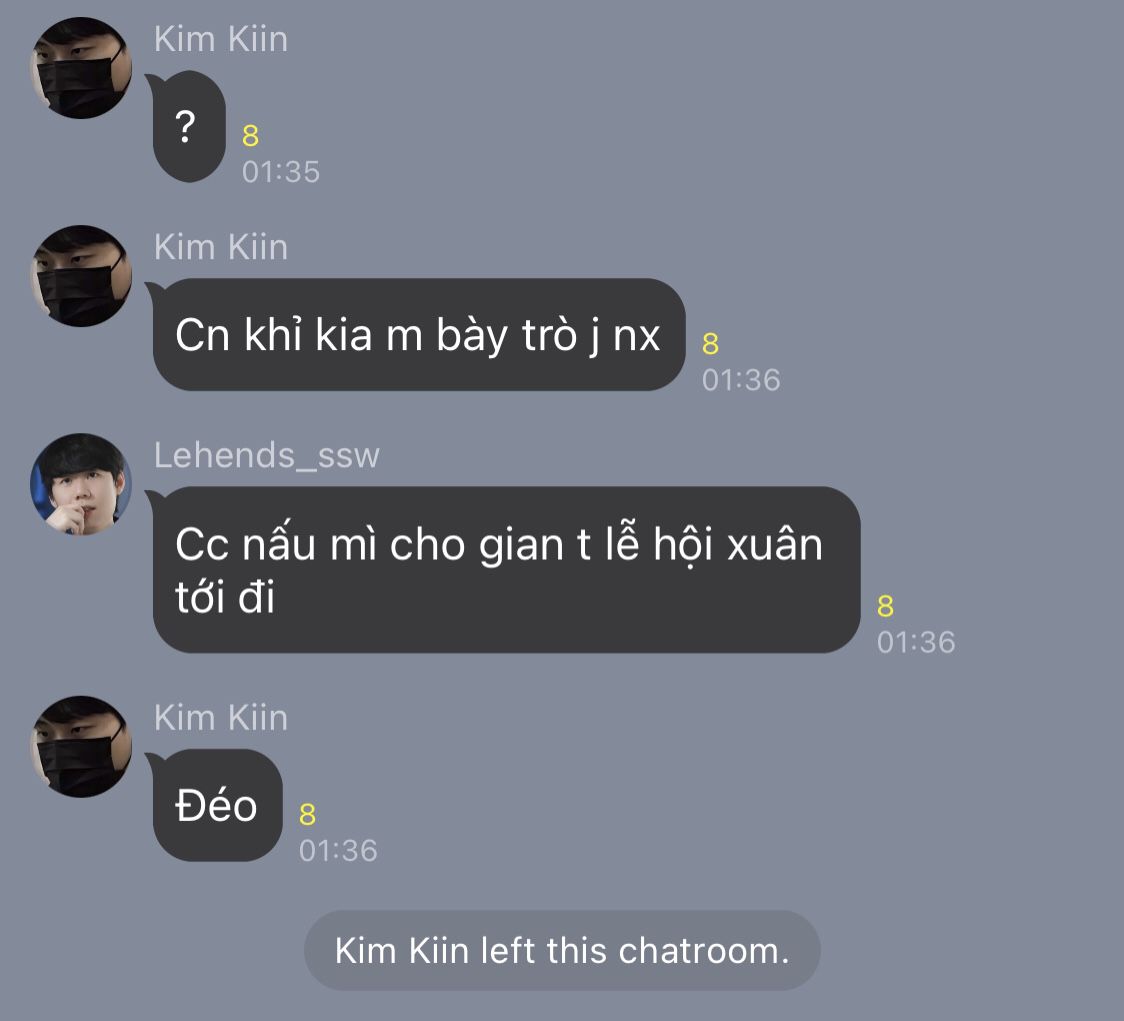
Task: Tap the yellow read count 8 beside the Lehends_ssw message
Action: coord(885,606)
